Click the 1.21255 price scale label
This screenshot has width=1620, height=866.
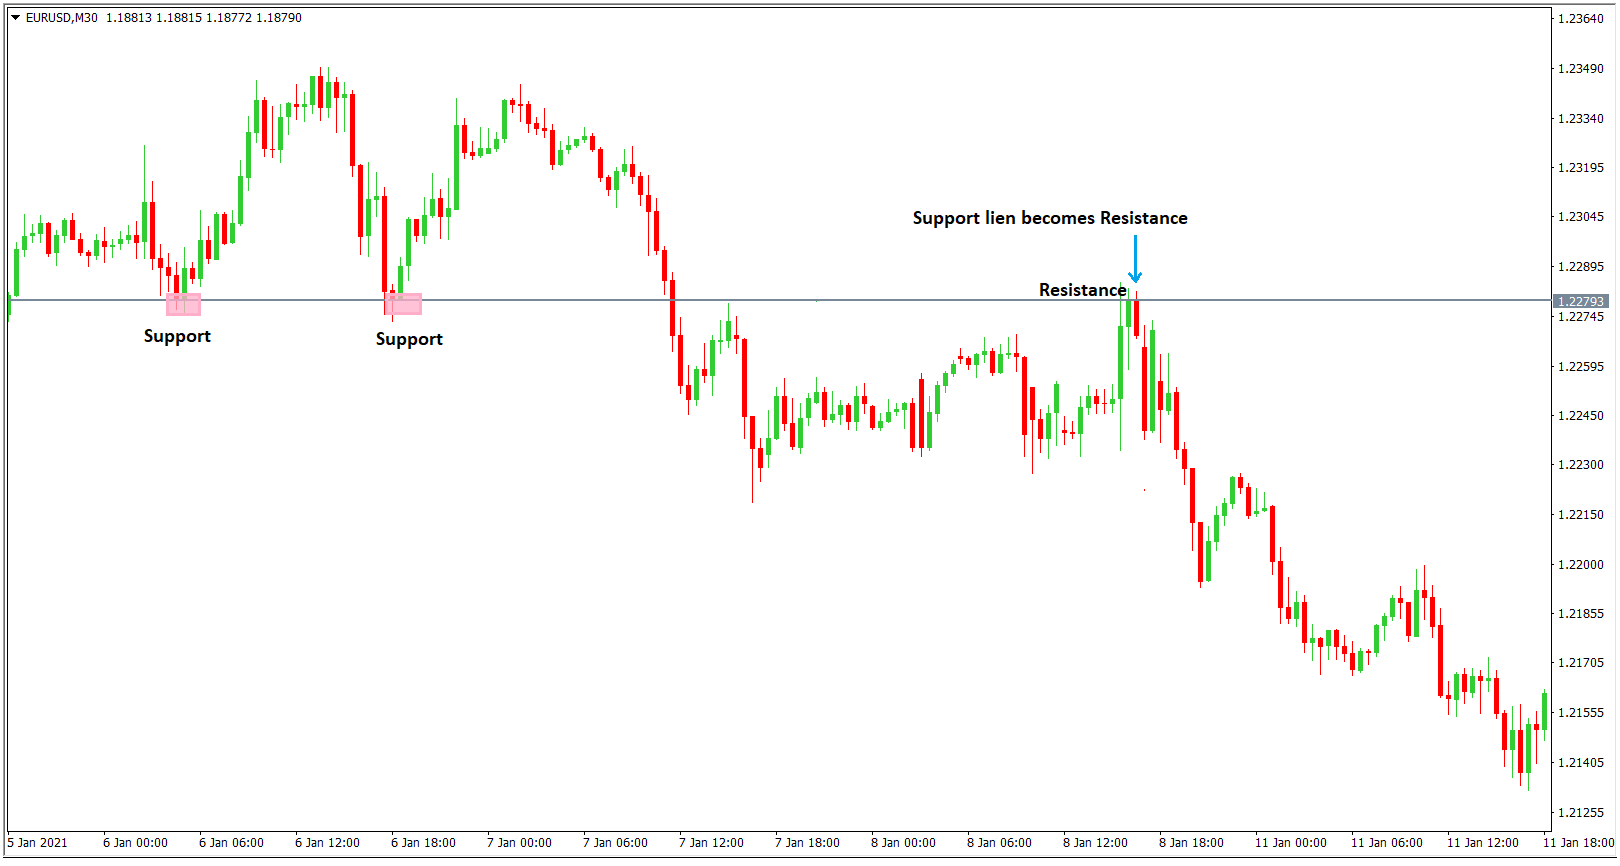click(1581, 812)
